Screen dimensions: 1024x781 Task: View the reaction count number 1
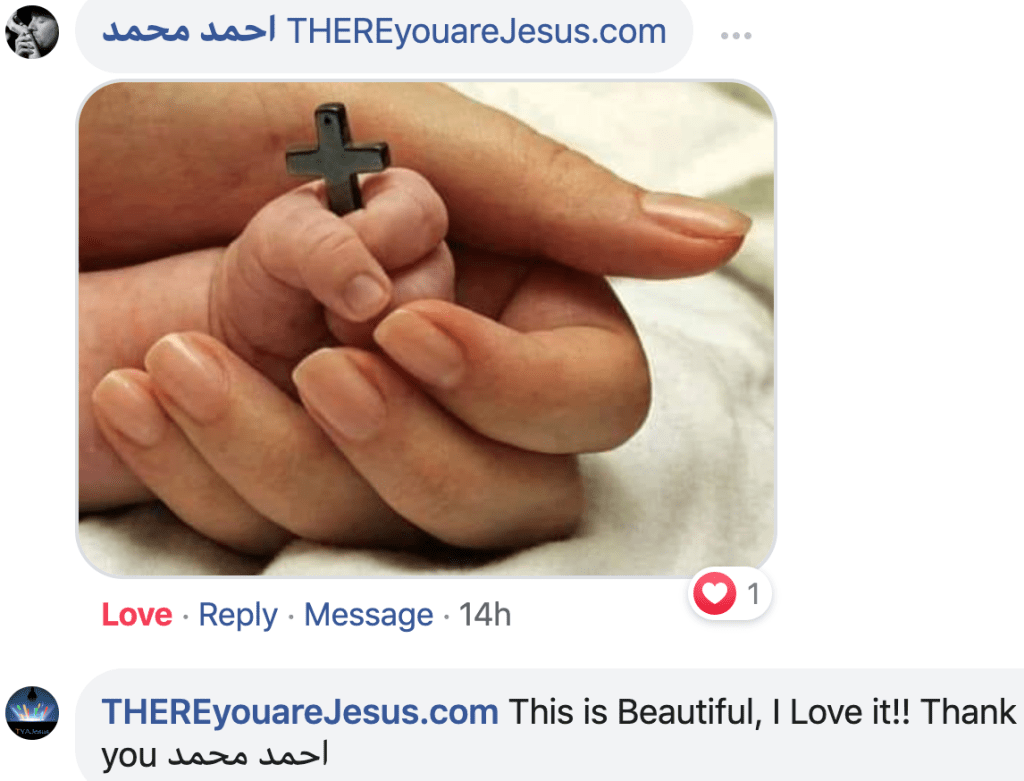[753, 594]
